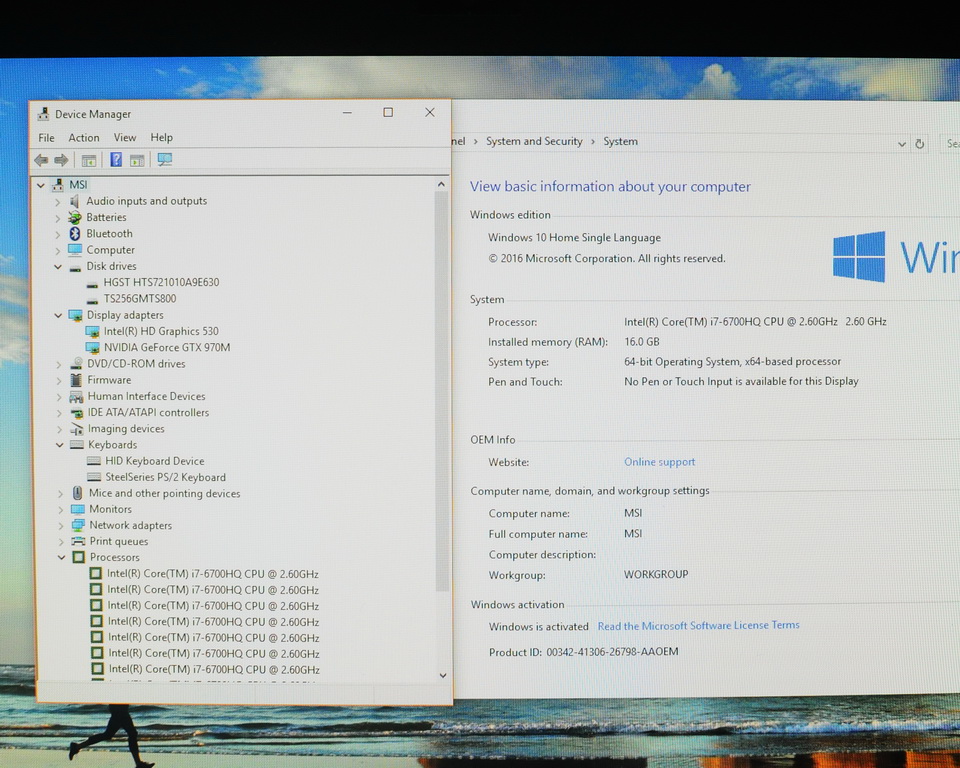Expand the Computer category
Screen dimensions: 960x768
(x=58, y=250)
